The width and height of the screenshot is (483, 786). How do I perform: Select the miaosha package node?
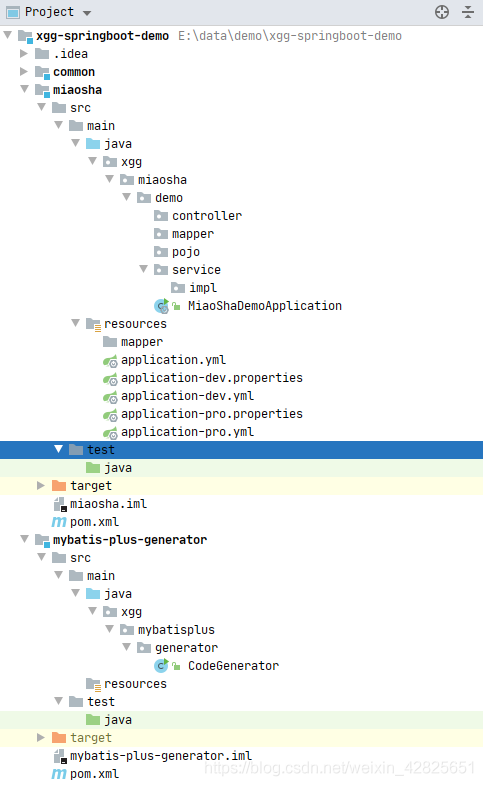pyautogui.click(x=162, y=179)
